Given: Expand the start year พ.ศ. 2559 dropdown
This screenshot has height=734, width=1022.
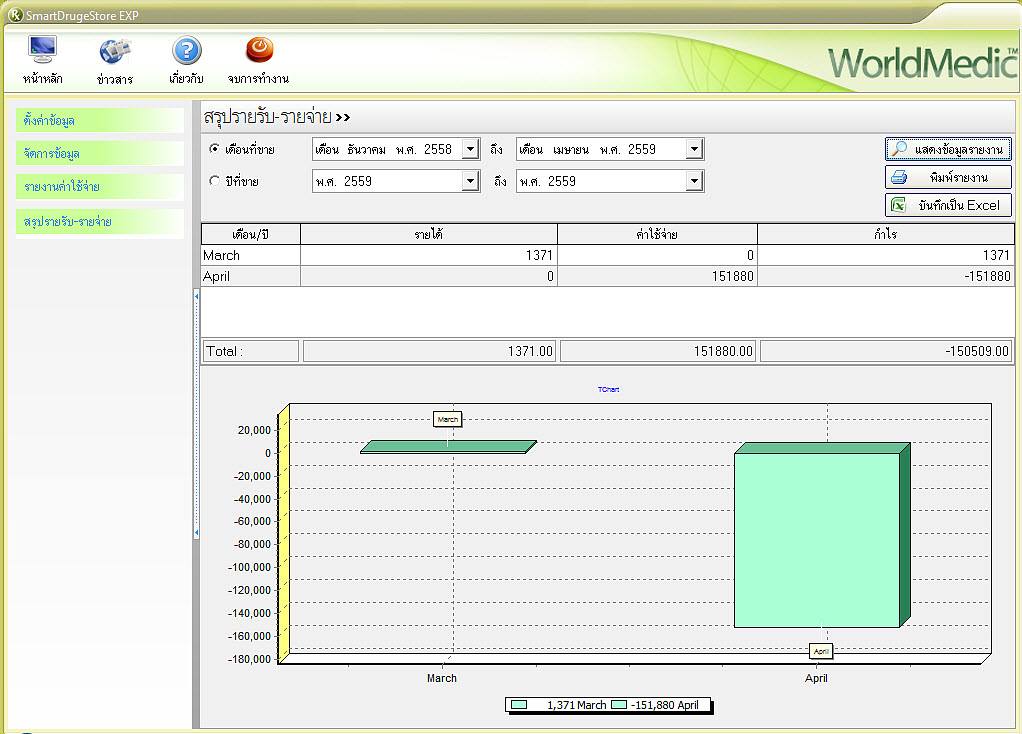Looking at the screenshot, I should 470,181.
